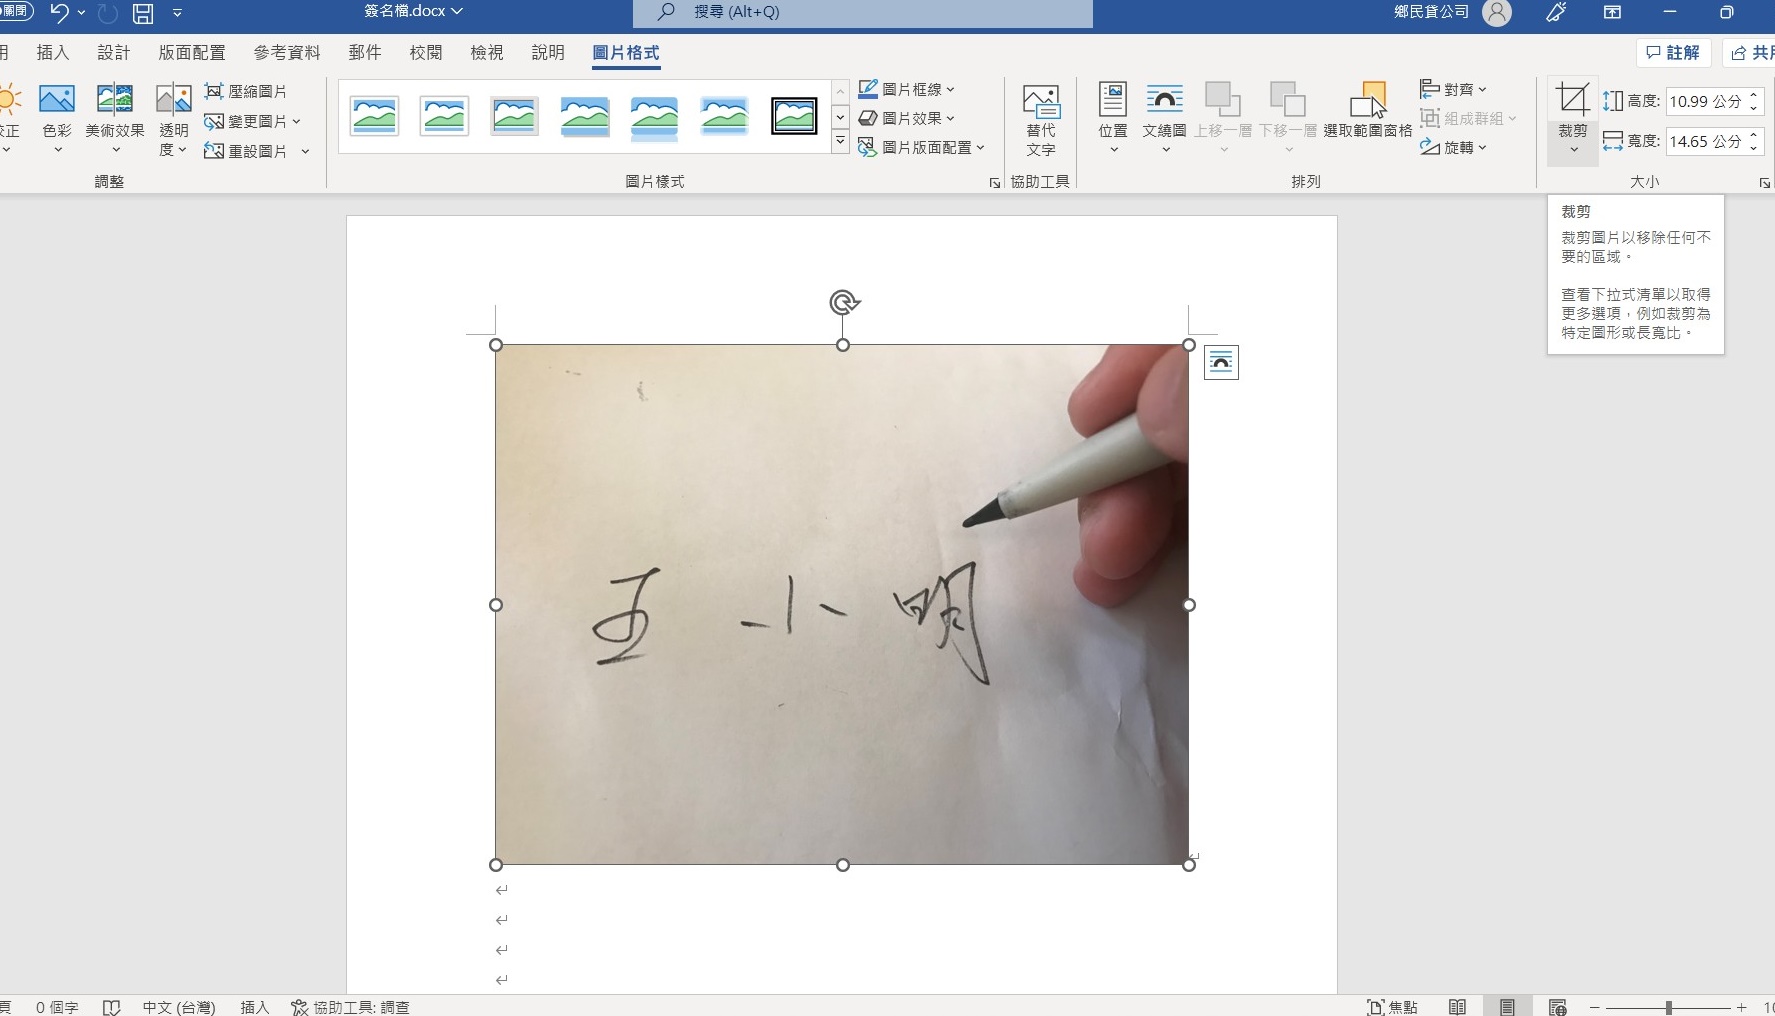Open the Alt Text (替代文字) tool

(x=1040, y=119)
